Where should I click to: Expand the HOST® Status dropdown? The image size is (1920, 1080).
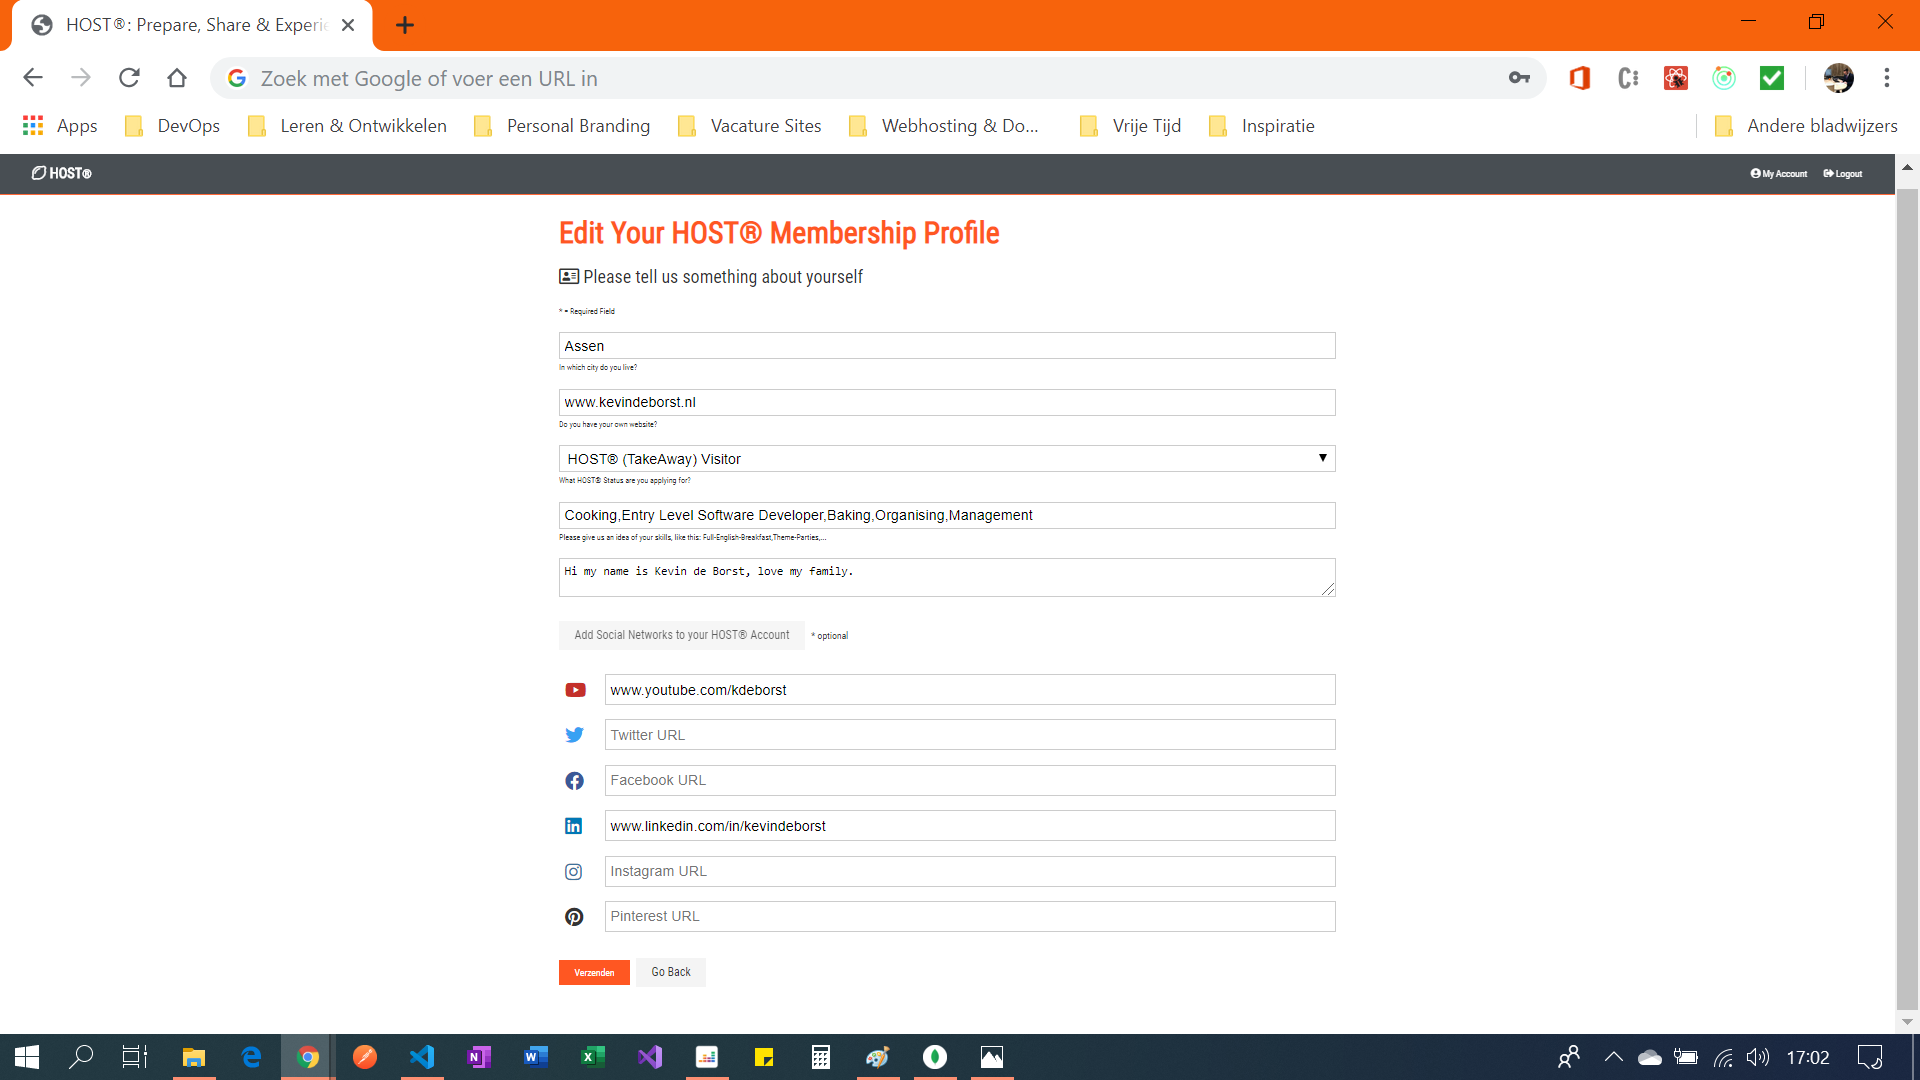(947, 459)
